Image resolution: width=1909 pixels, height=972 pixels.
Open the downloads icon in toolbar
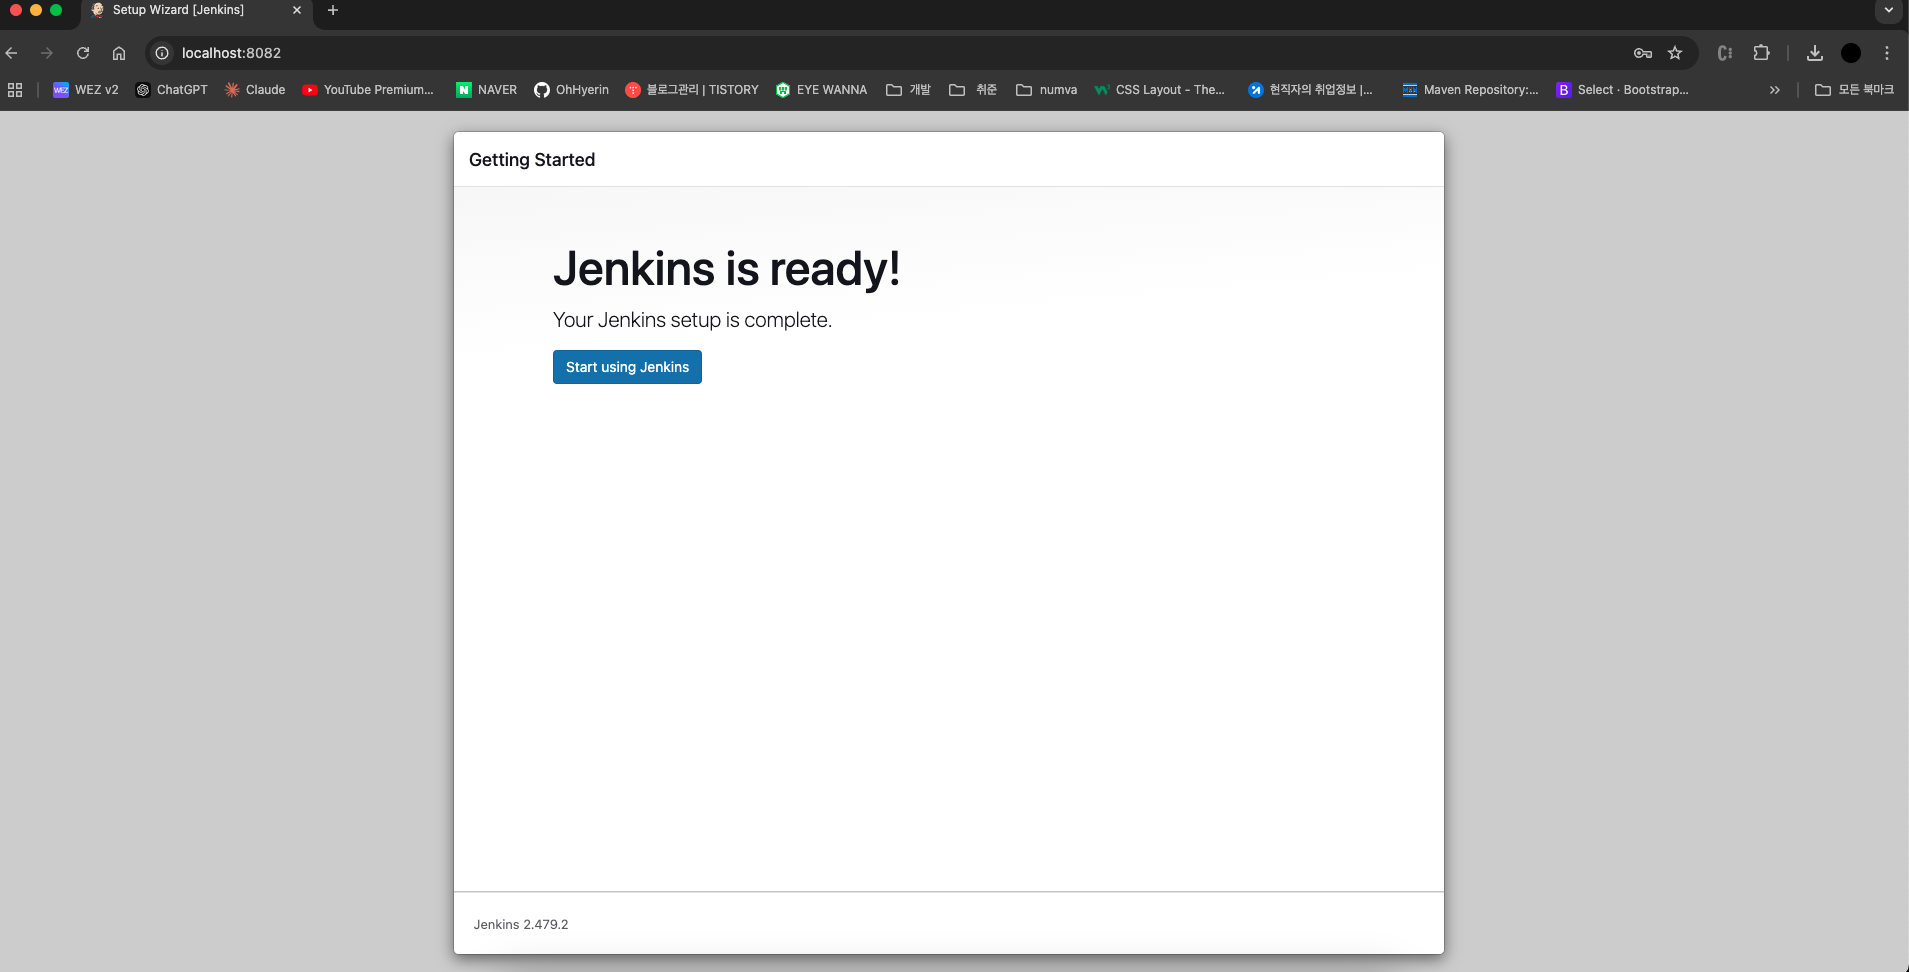click(x=1815, y=53)
